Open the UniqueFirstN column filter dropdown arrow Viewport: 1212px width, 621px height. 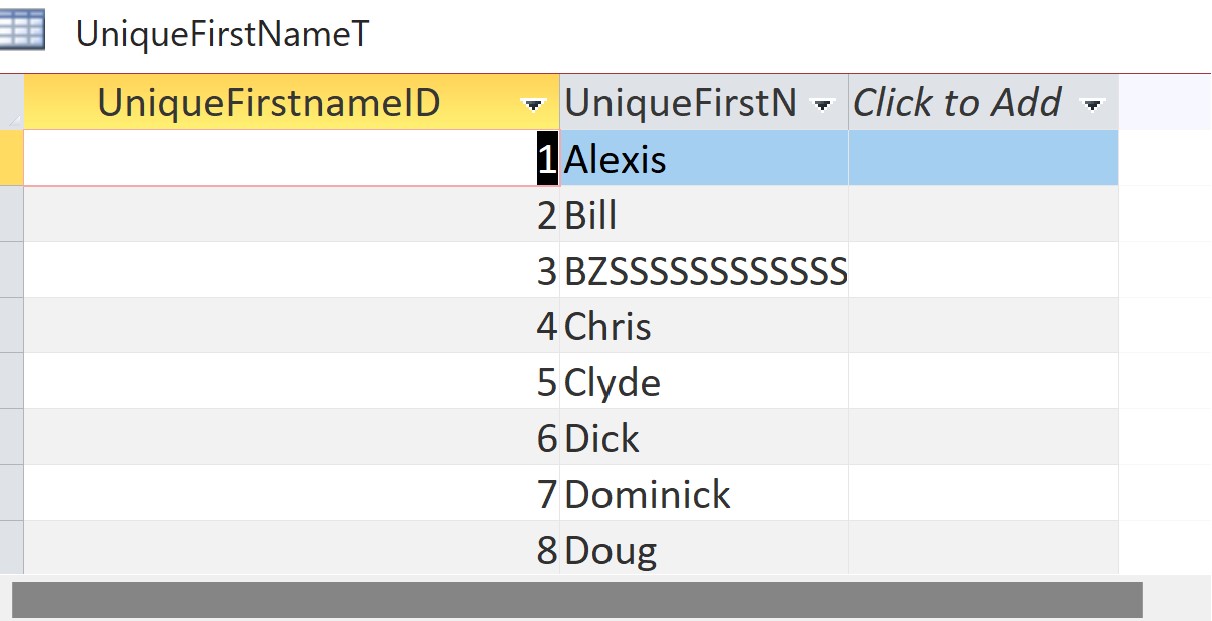coord(823,104)
